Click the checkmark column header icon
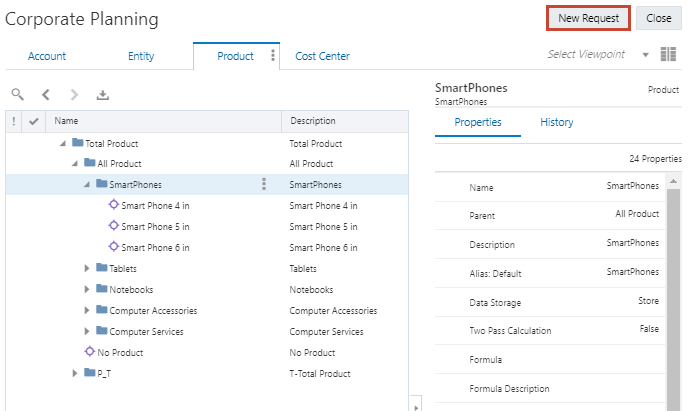Screen dimensions: 693x411 [x=34, y=121]
